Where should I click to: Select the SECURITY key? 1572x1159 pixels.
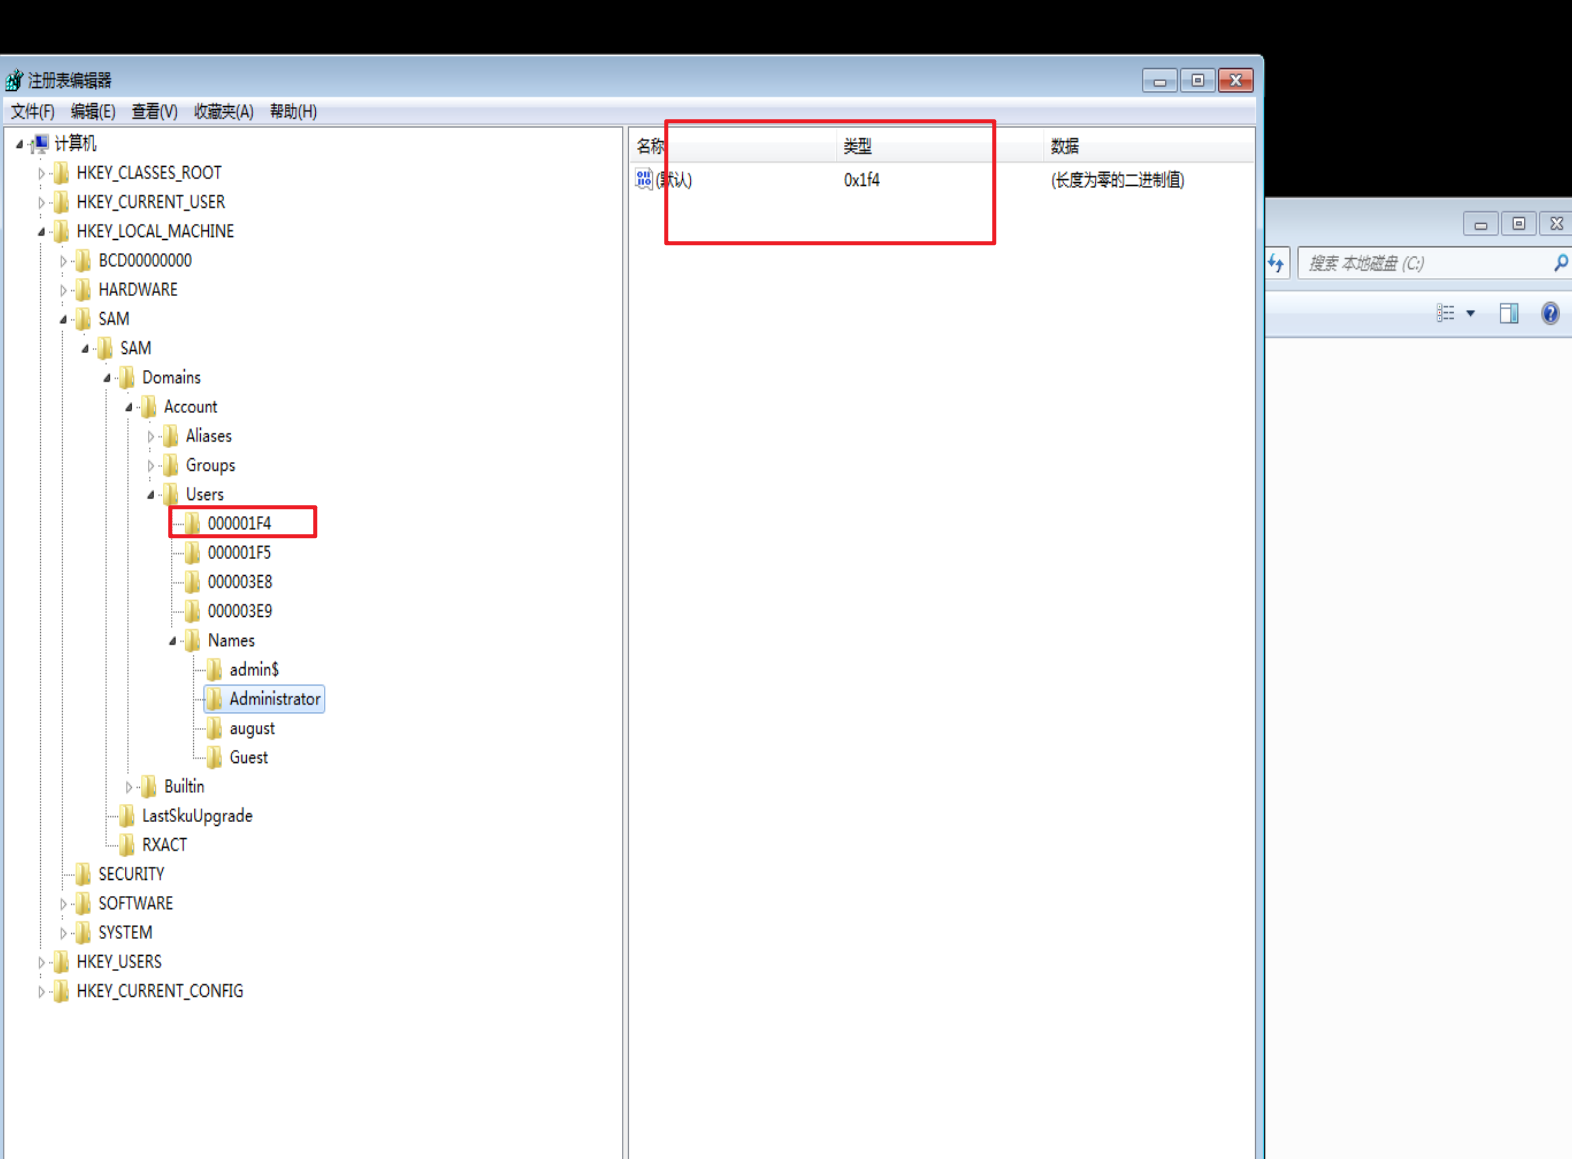[x=131, y=873]
